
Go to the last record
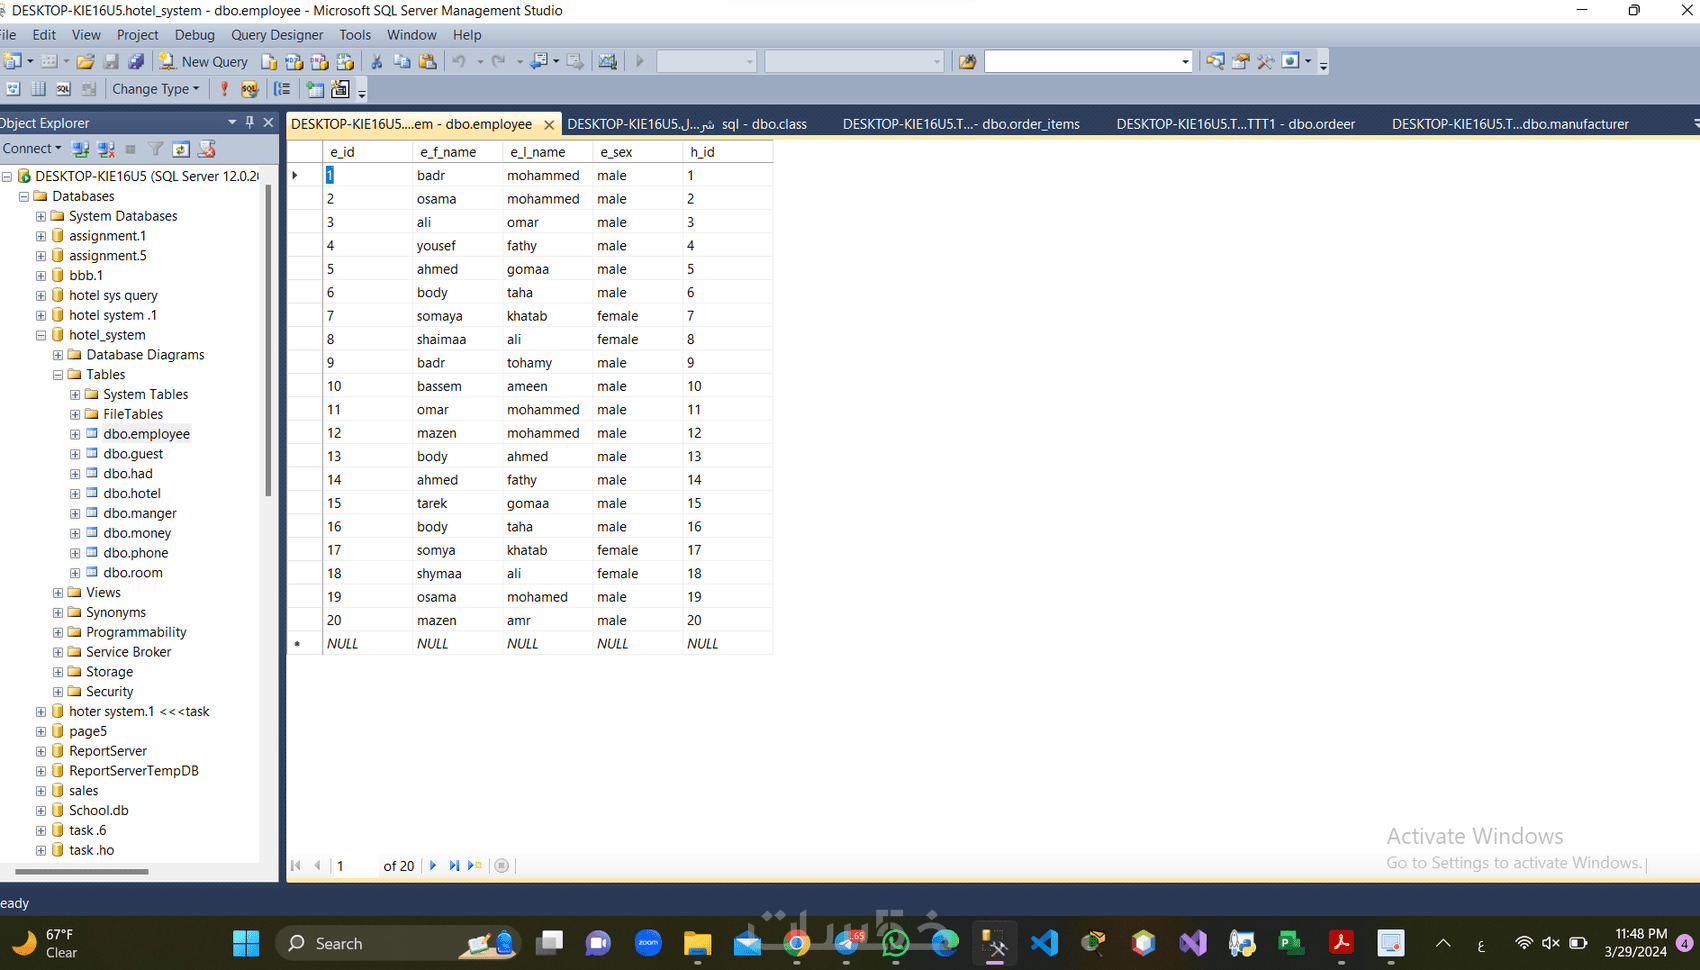pyautogui.click(x=453, y=866)
